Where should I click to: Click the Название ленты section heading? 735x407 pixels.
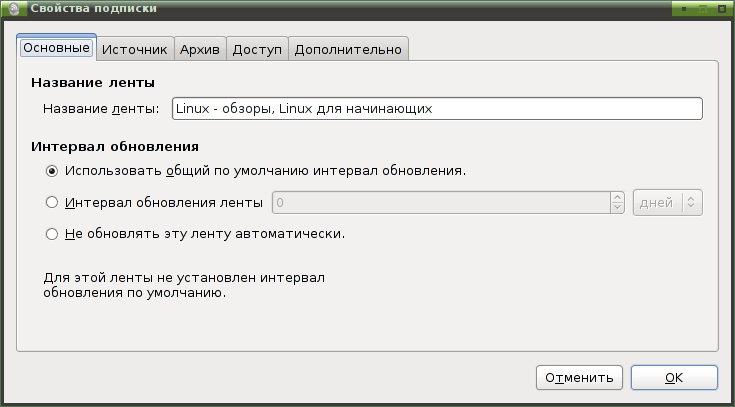click(93, 83)
